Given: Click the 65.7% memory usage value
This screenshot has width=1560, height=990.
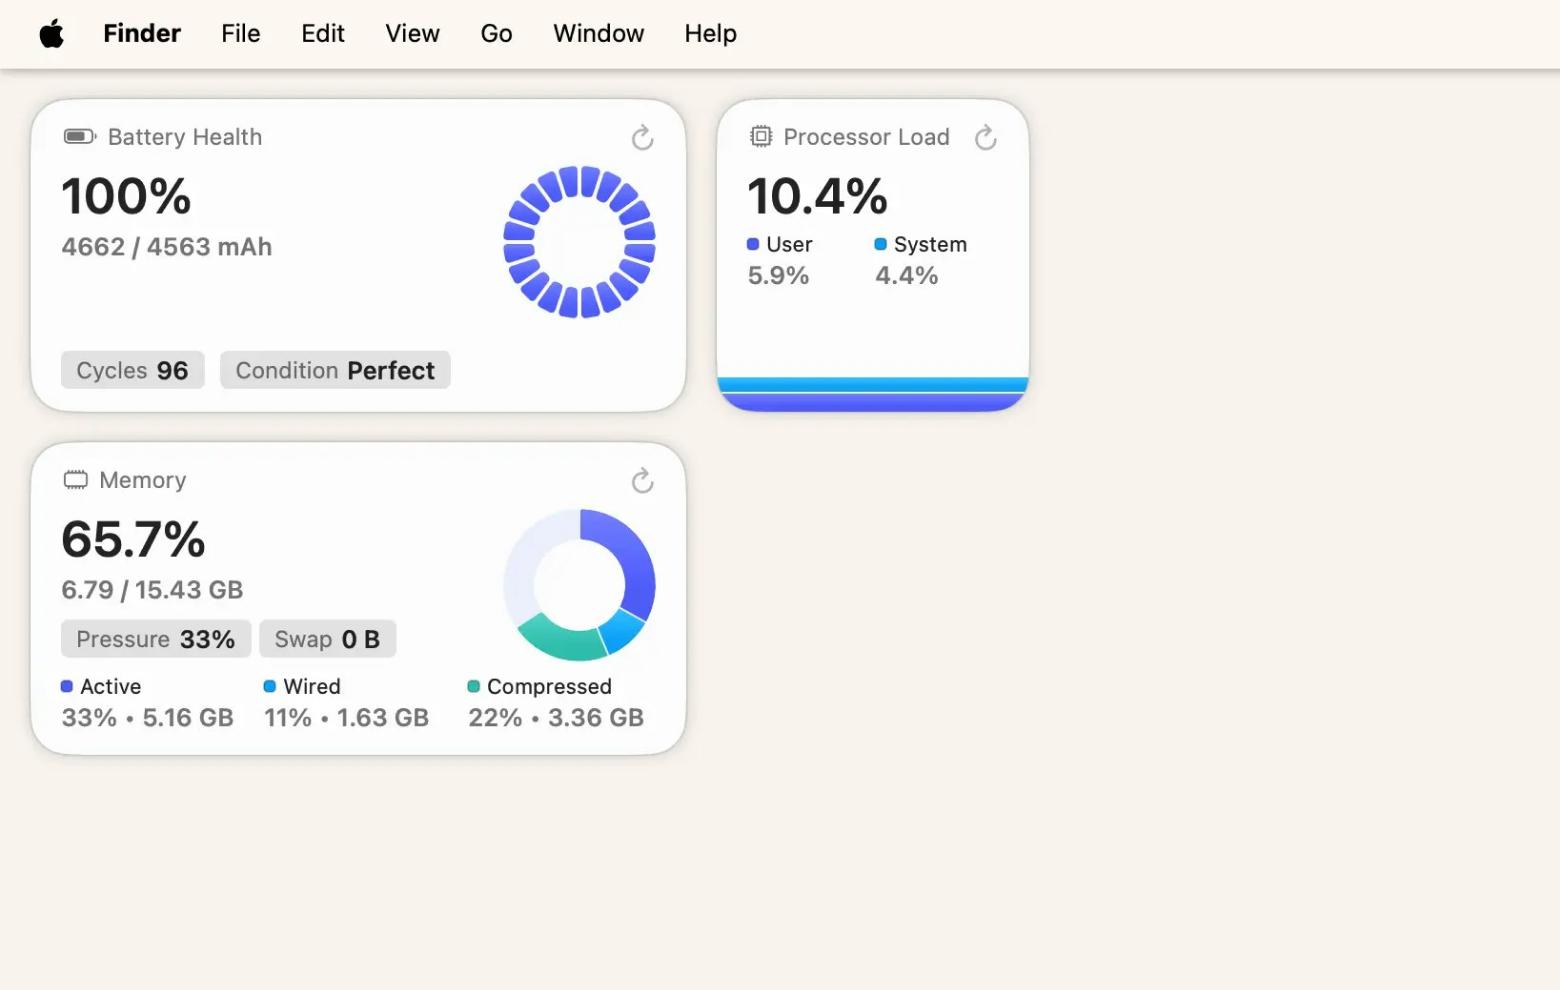Looking at the screenshot, I should click(133, 540).
